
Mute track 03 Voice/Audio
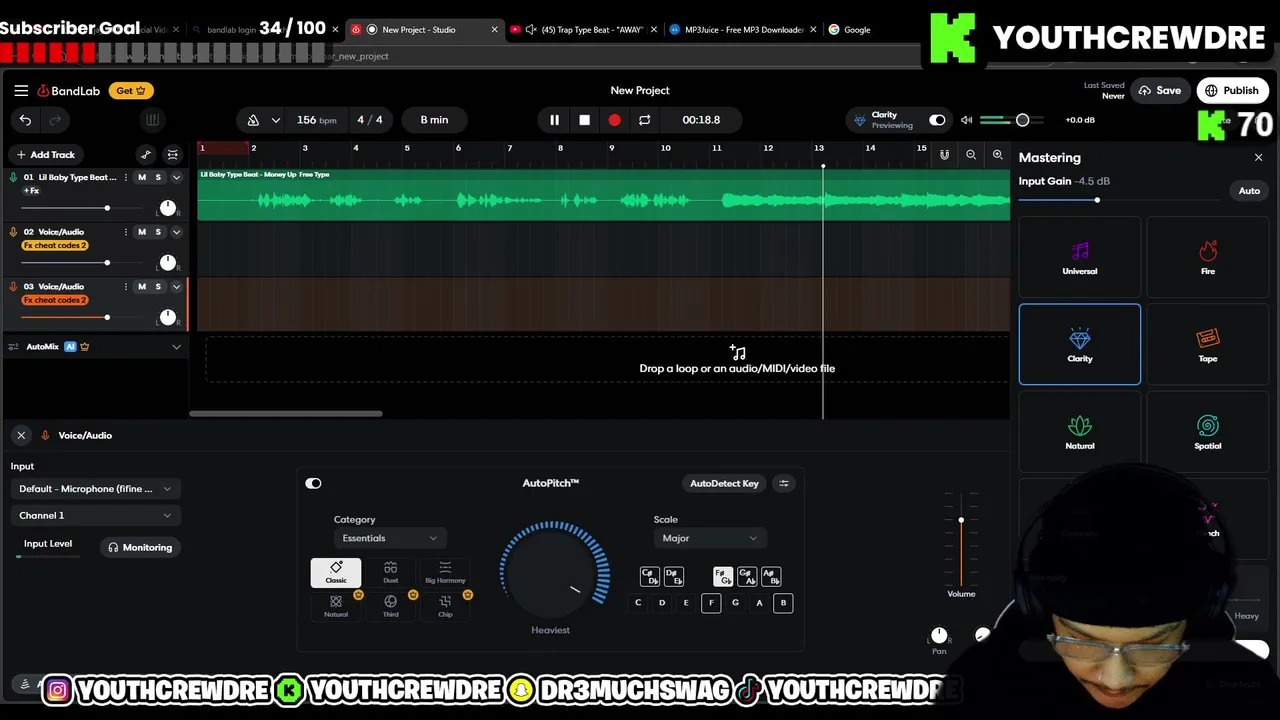[x=141, y=286]
